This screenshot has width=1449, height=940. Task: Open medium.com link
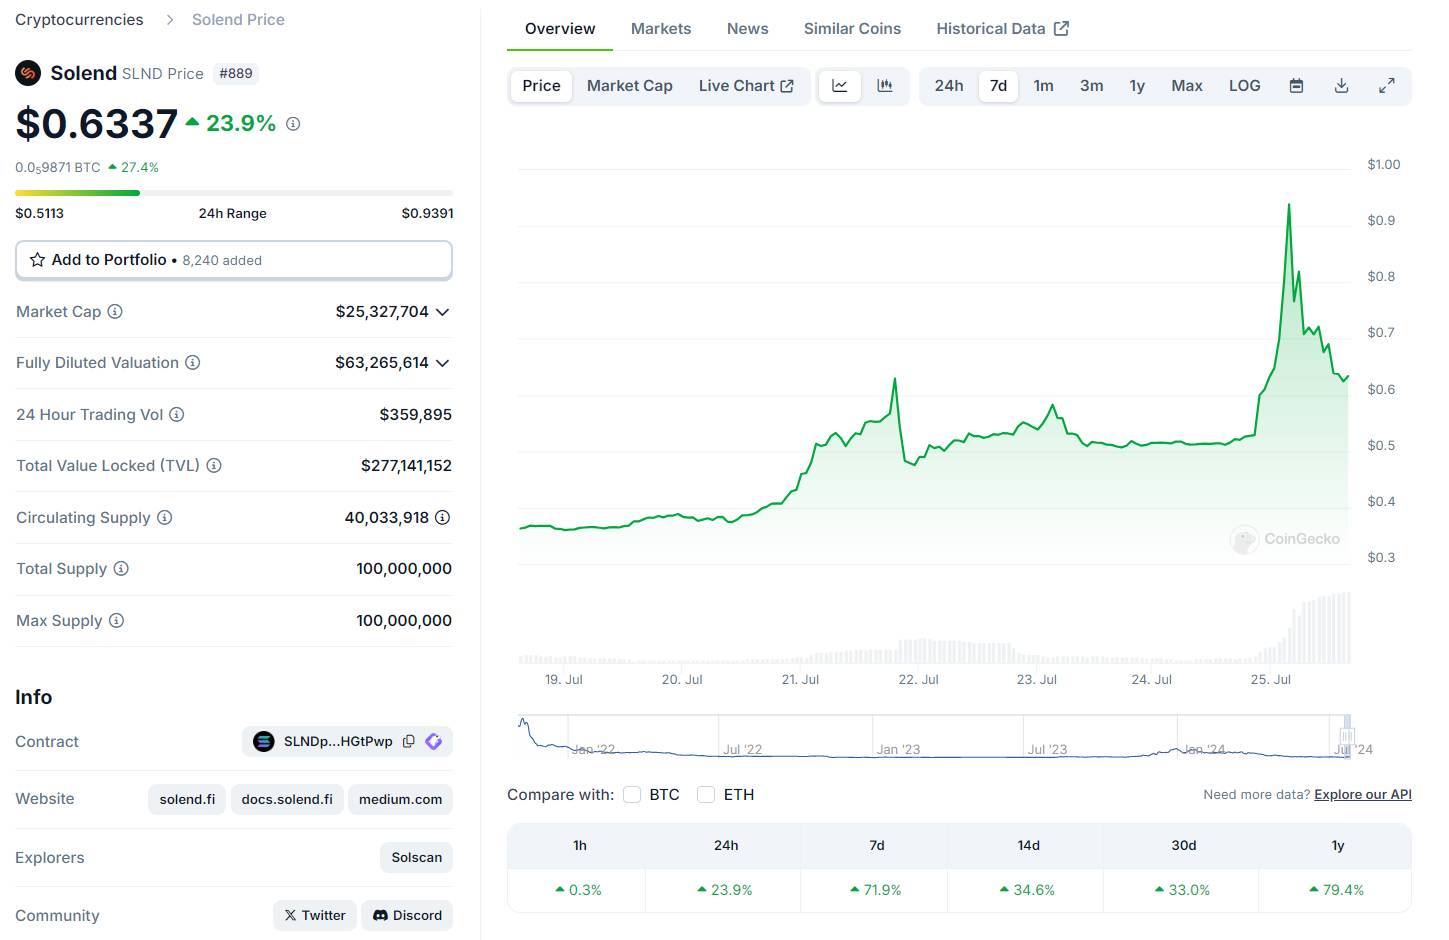(400, 800)
